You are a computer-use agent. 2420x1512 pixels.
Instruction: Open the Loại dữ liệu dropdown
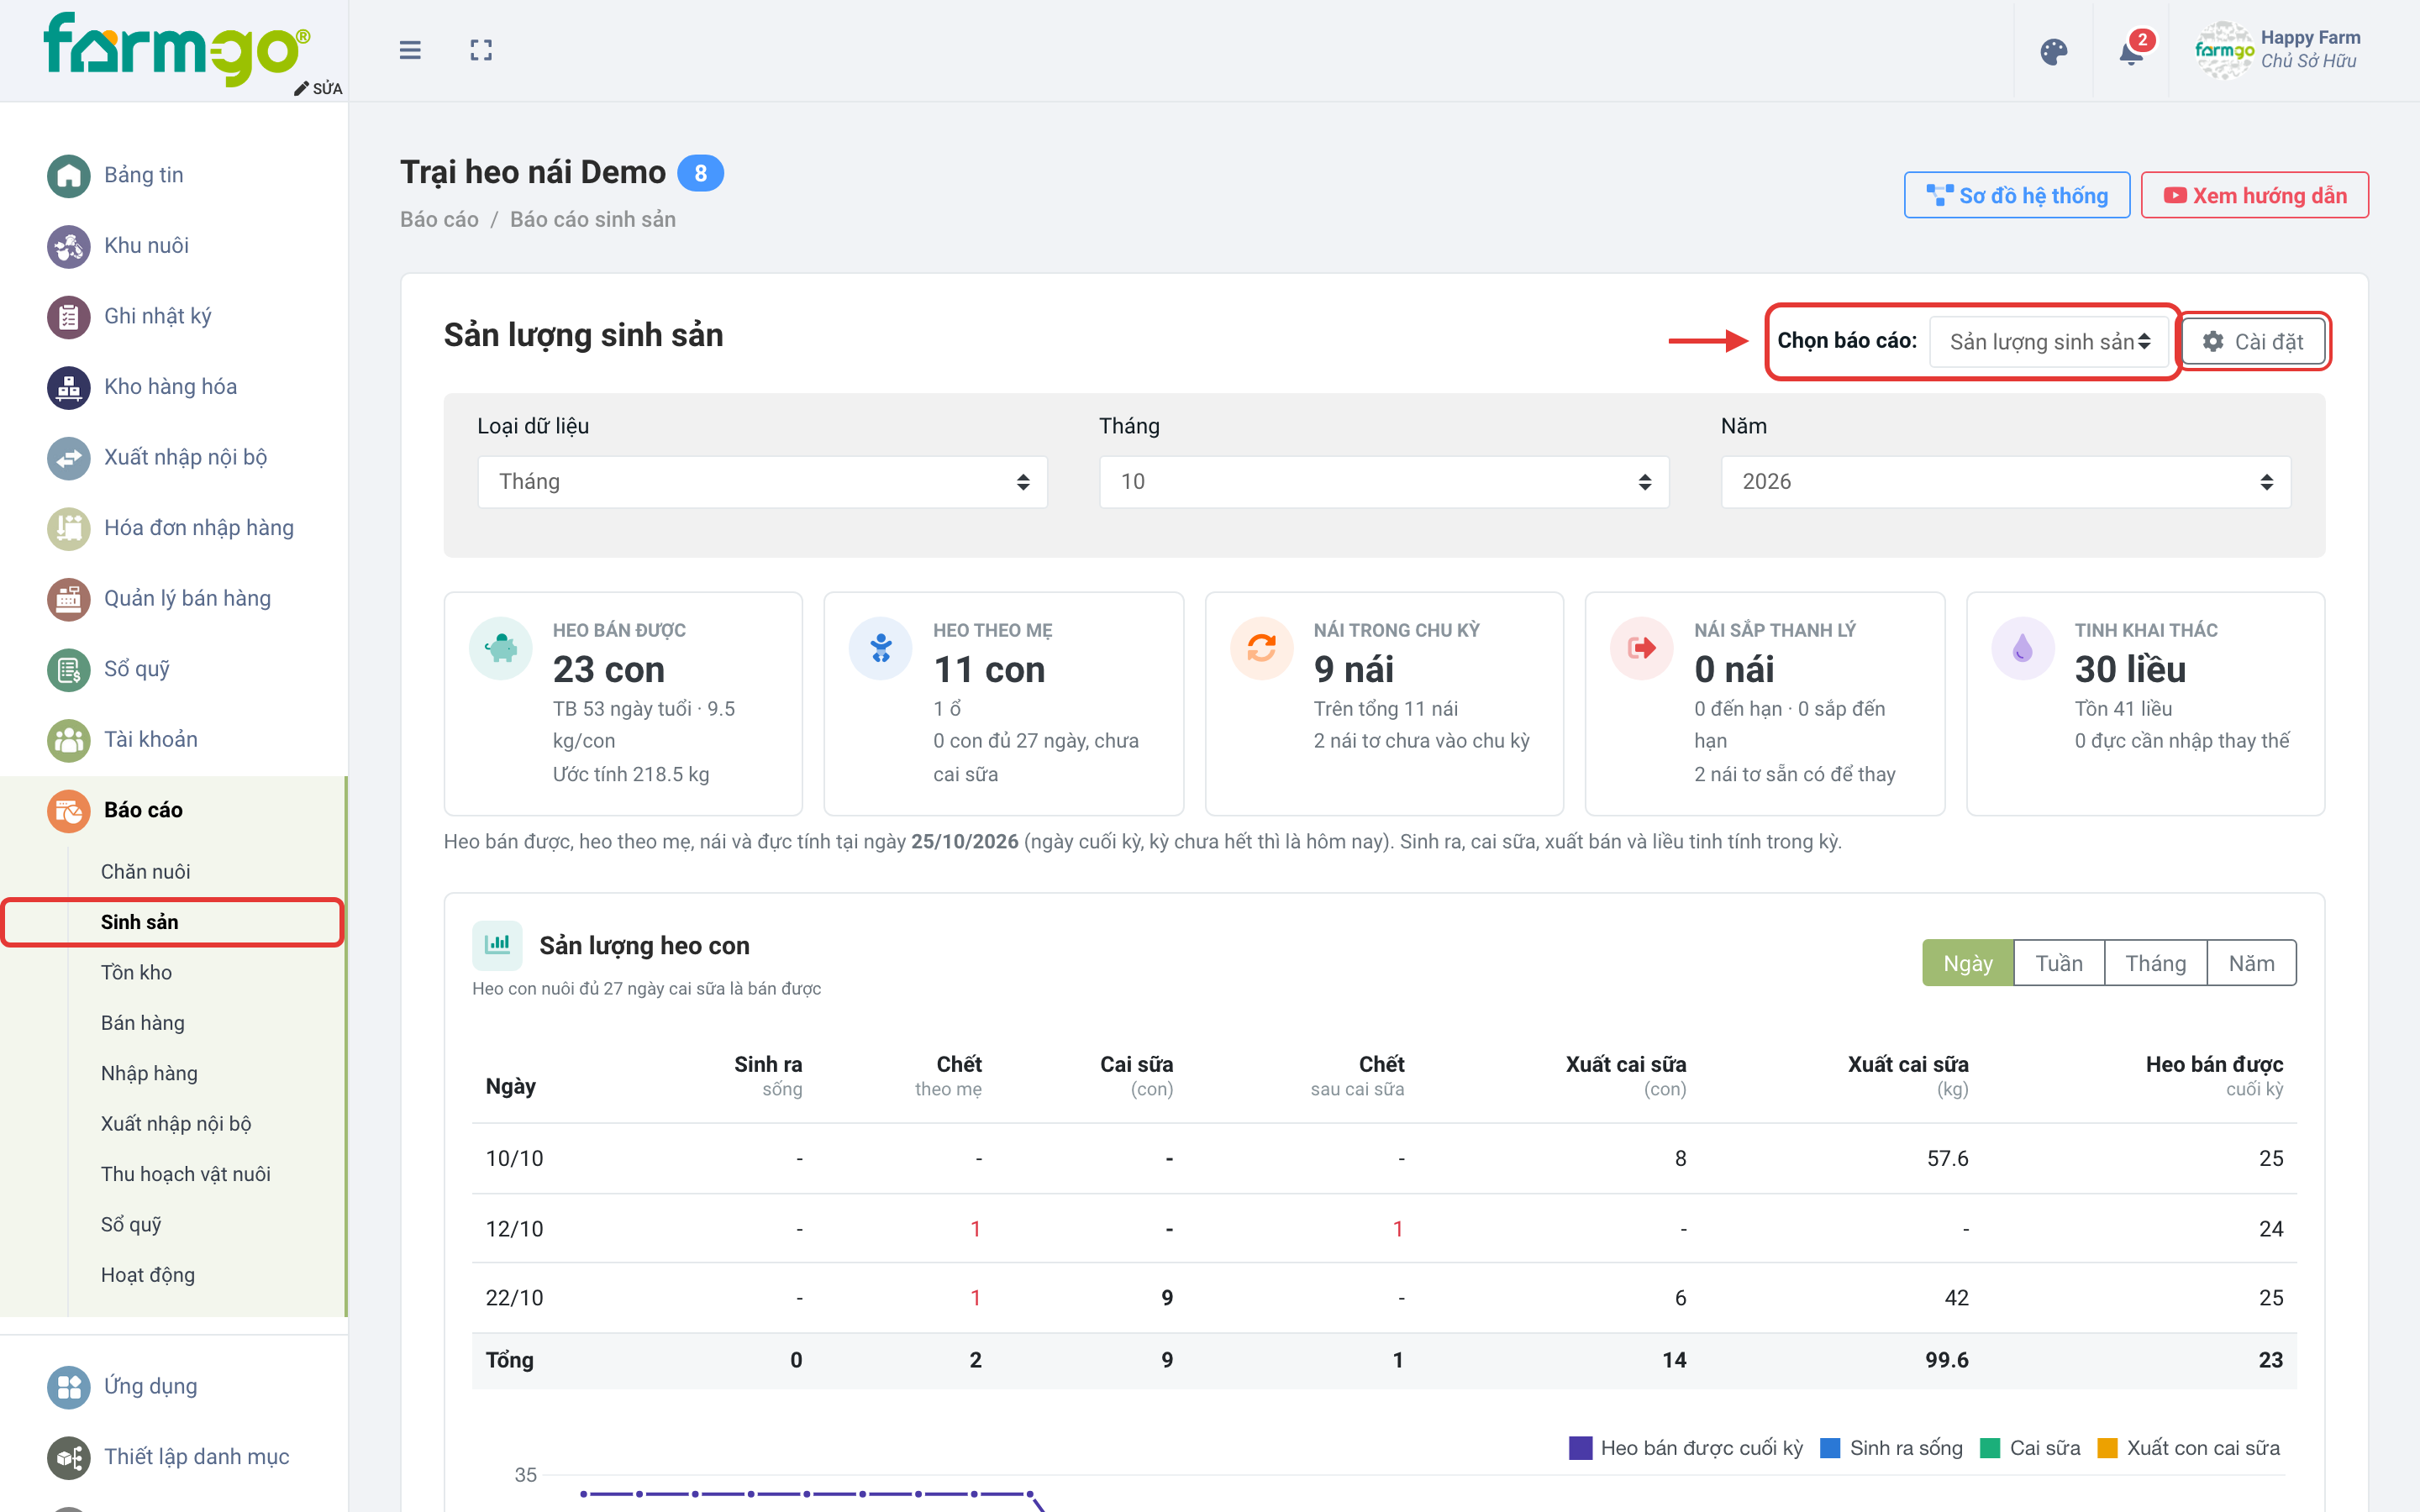(x=762, y=482)
